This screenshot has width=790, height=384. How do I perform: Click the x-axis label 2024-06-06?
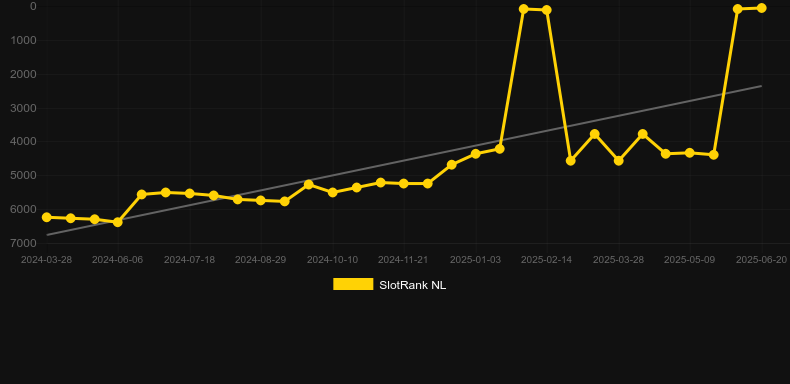click(118, 260)
